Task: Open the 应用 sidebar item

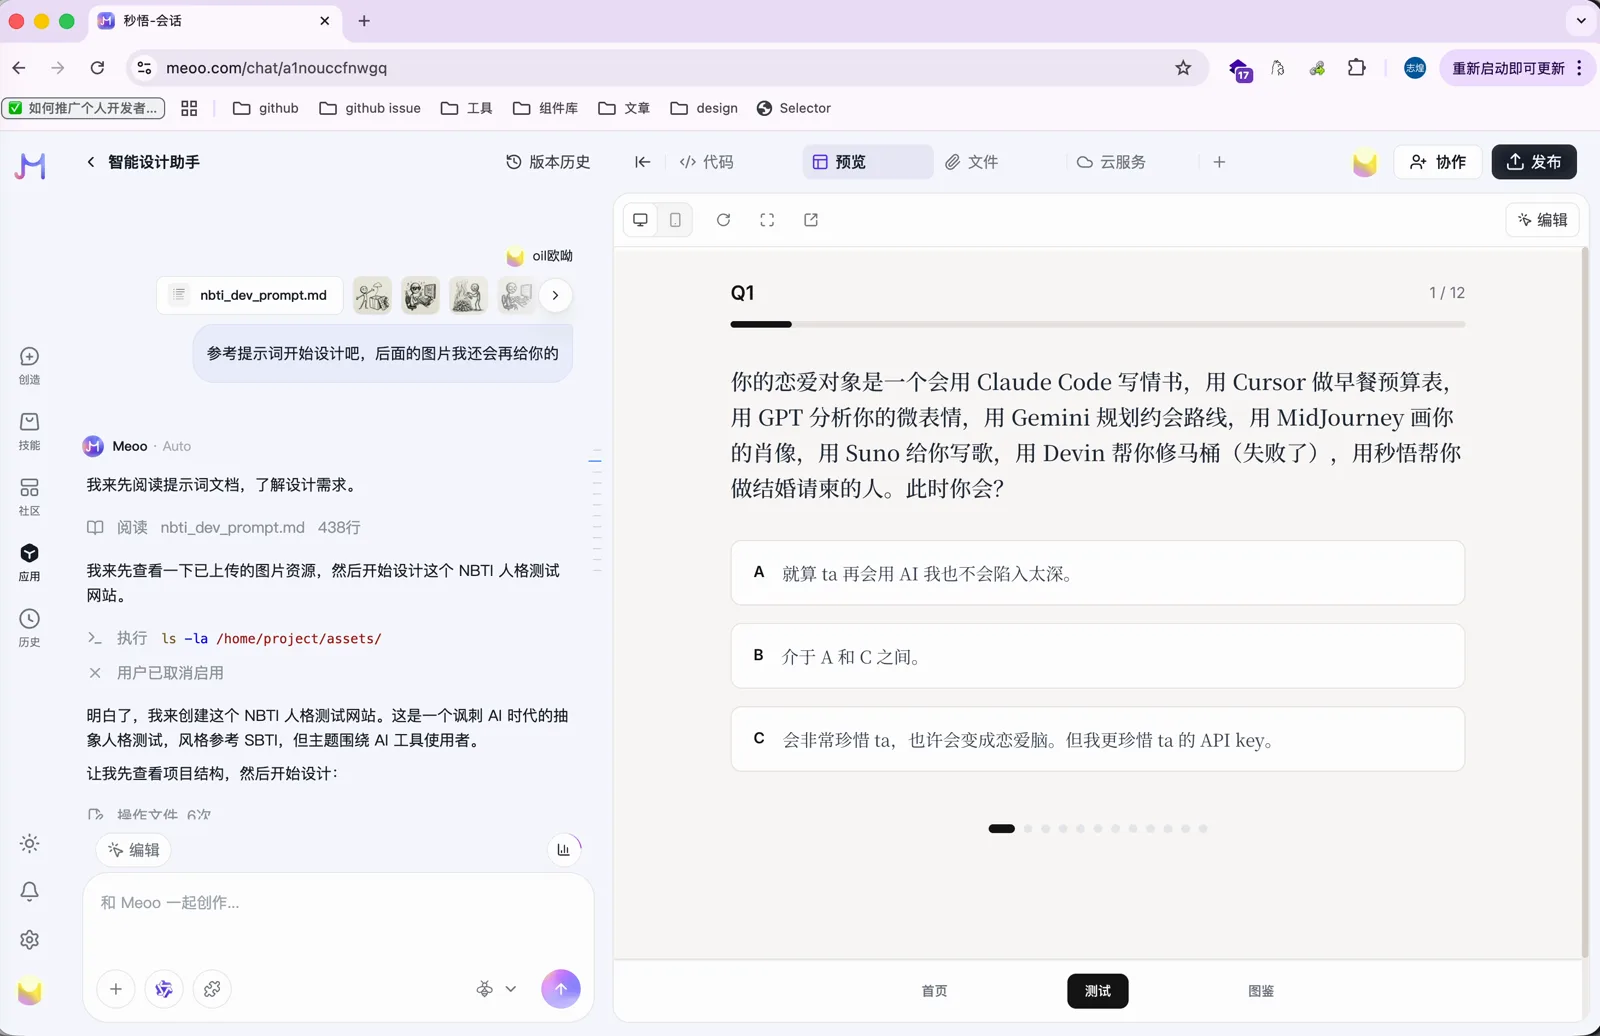Action: 30,563
